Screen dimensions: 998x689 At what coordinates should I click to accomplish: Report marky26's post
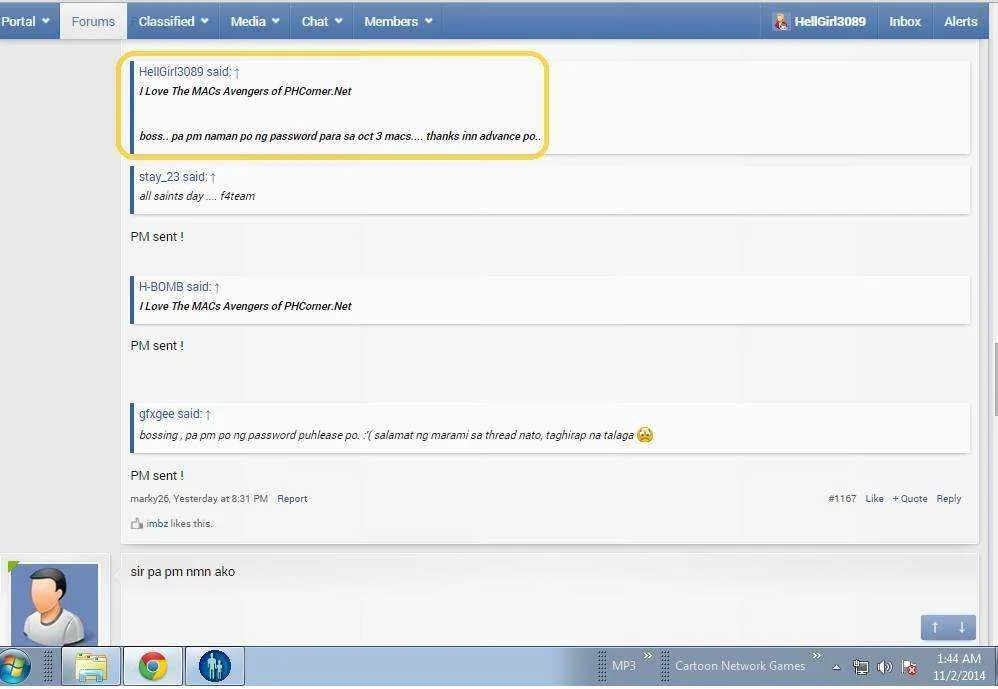click(x=292, y=499)
